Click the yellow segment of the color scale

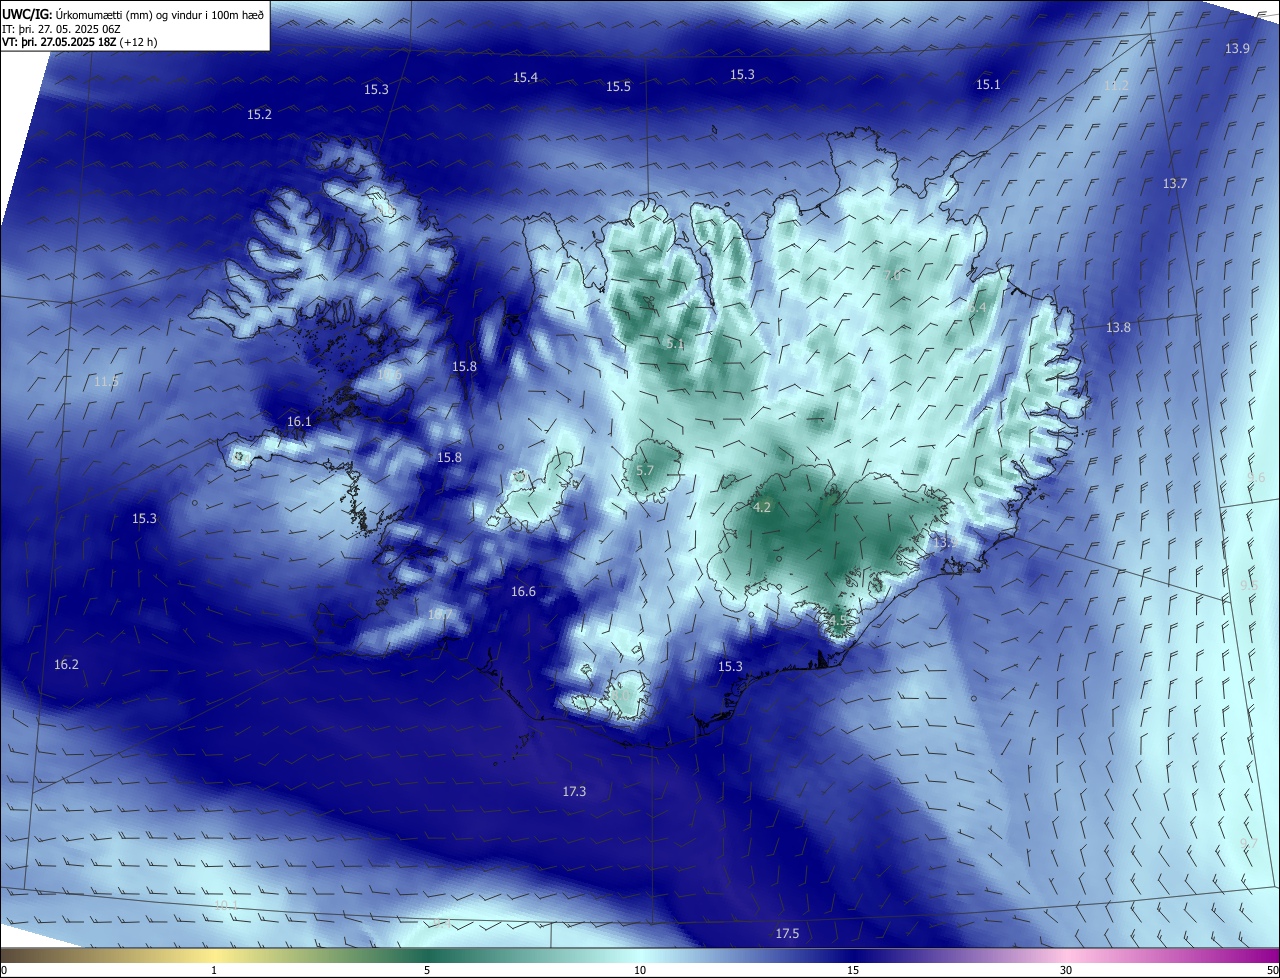coord(215,956)
